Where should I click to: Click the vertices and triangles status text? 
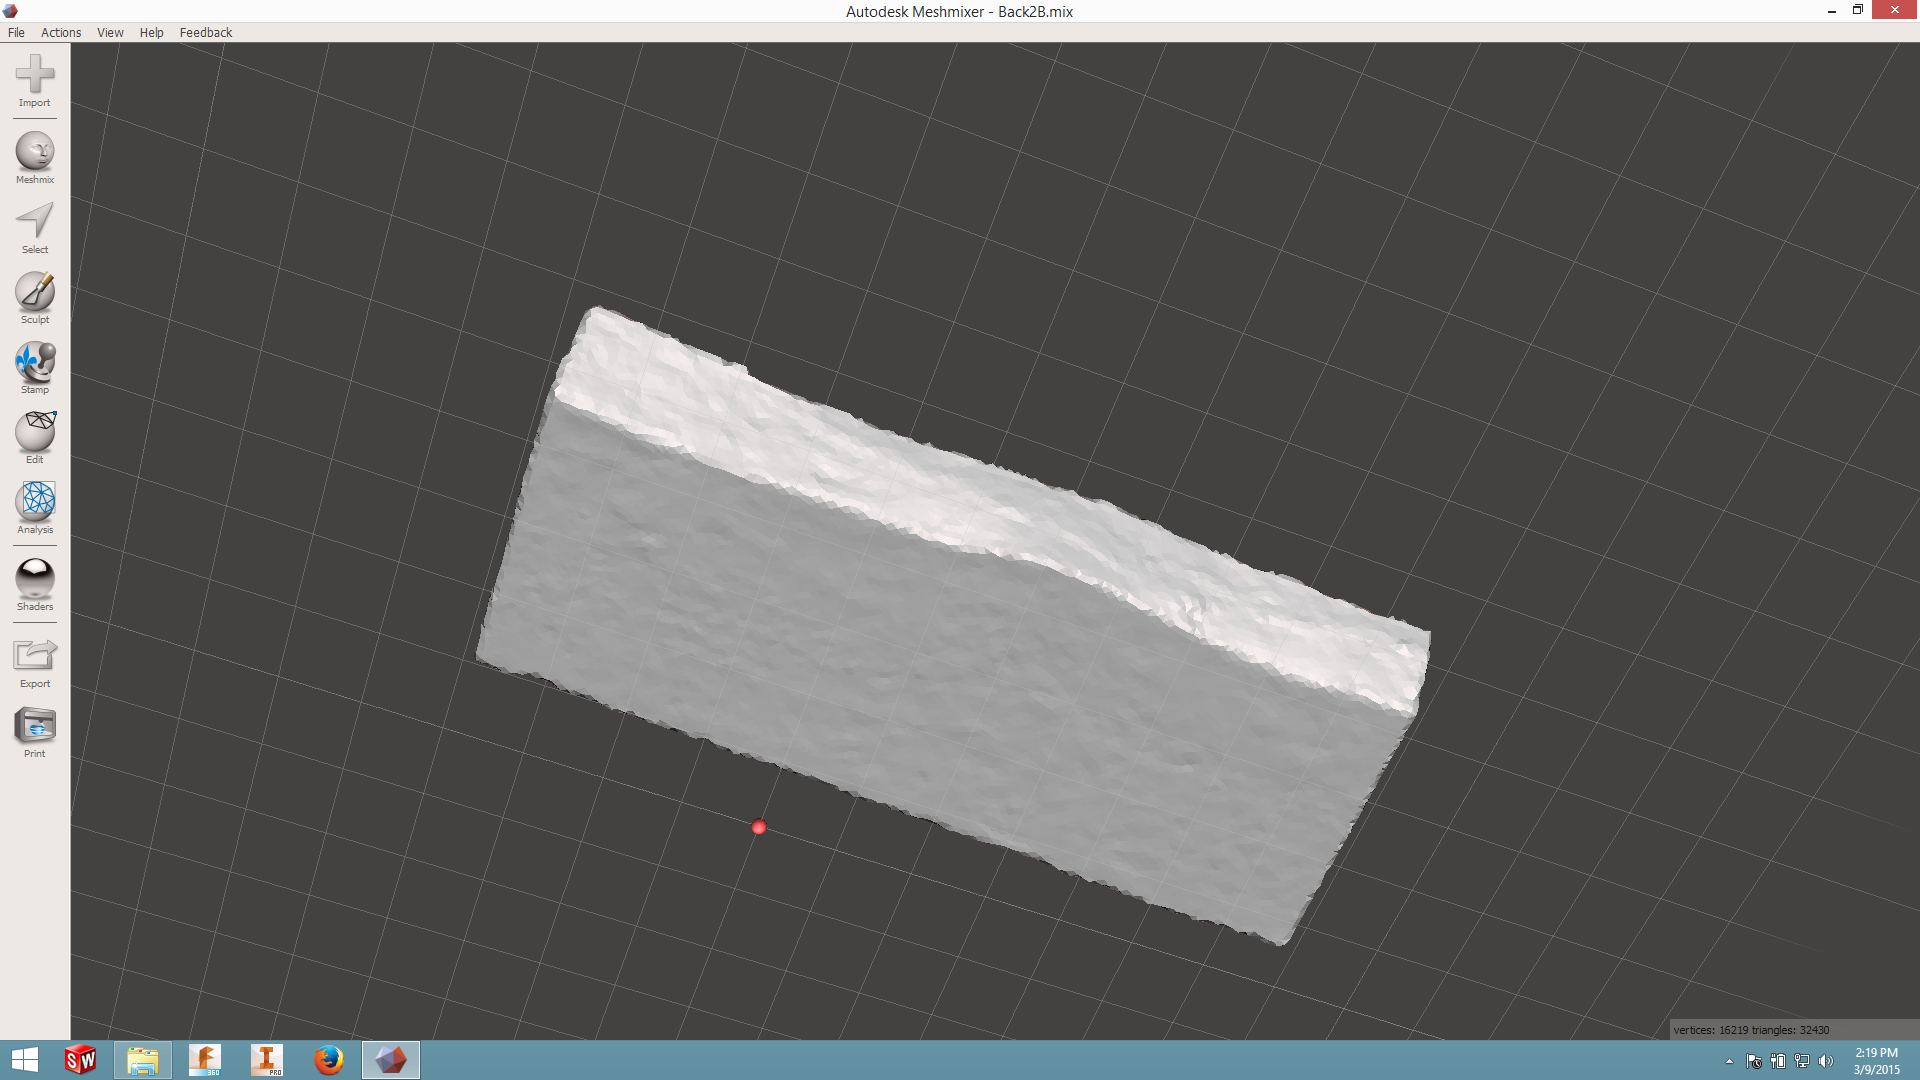(x=1751, y=1030)
